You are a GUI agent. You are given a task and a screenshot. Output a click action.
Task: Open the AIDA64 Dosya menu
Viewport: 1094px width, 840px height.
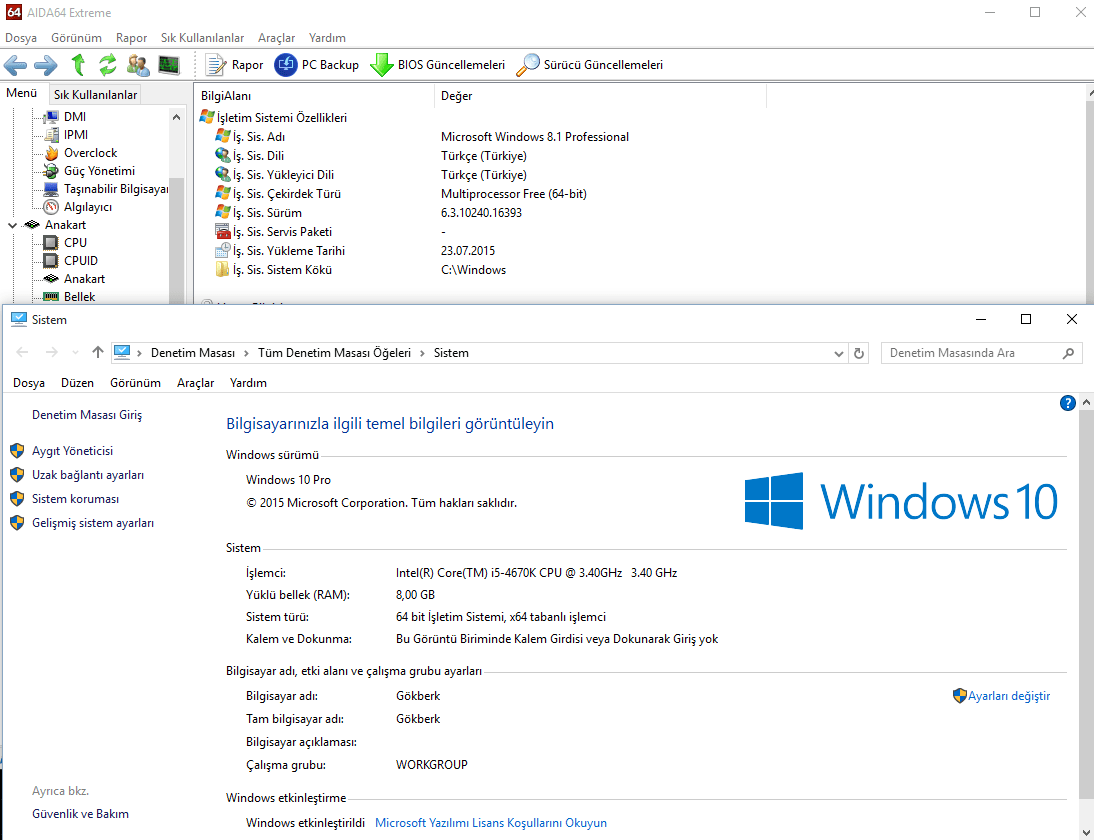21,38
